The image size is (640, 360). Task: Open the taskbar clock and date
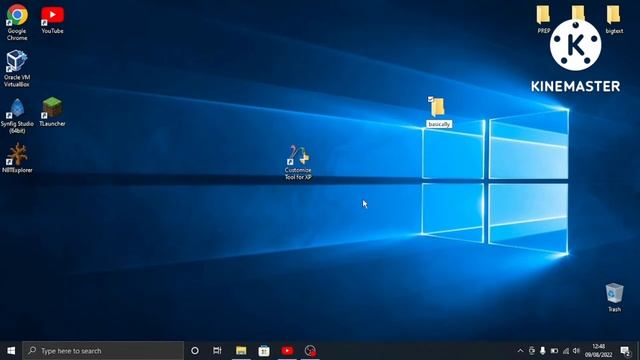(598, 351)
